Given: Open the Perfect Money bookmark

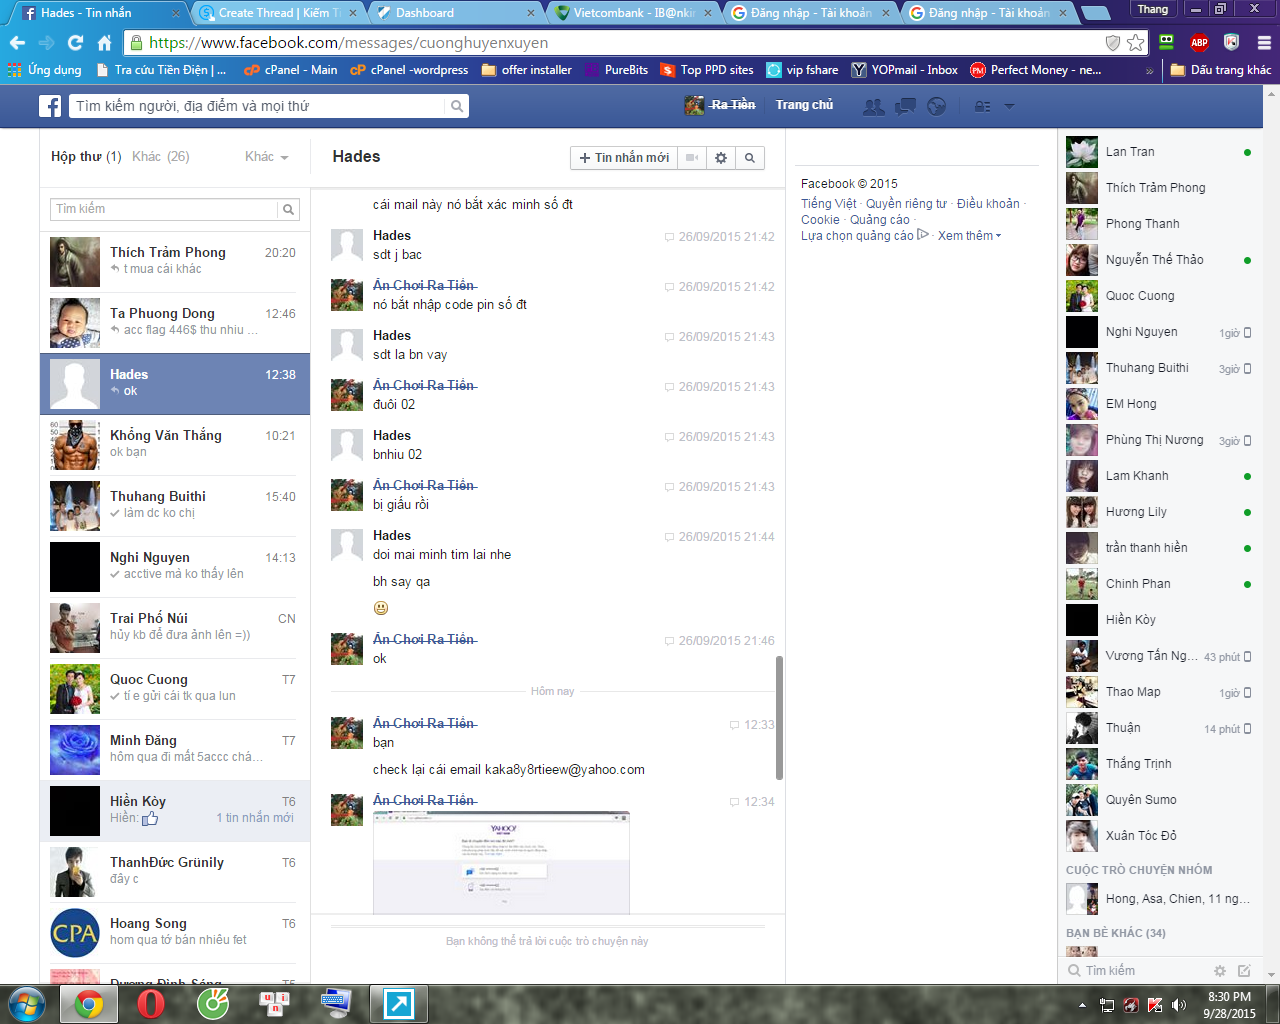Looking at the screenshot, I should coord(1035,70).
